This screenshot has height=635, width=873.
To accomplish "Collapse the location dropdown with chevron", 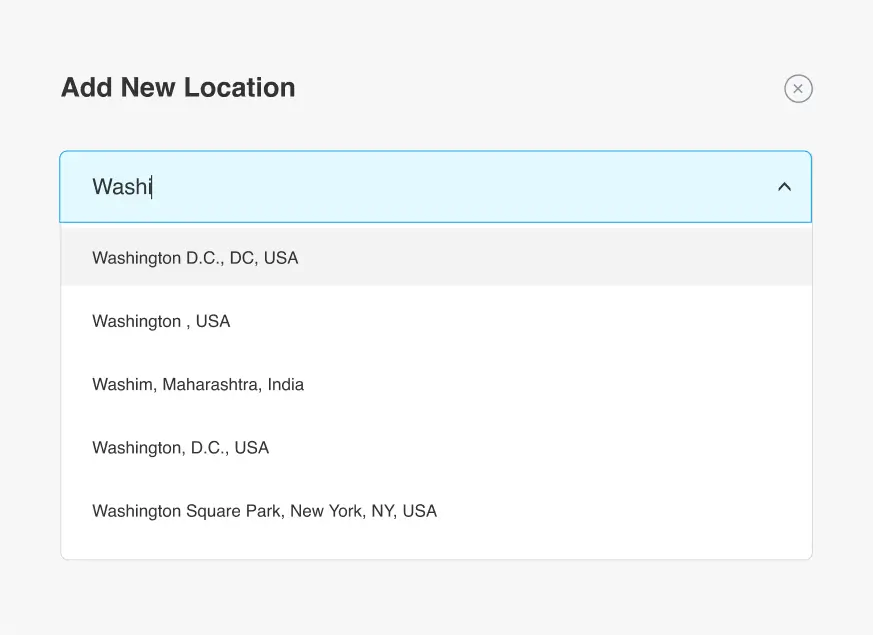I will coord(784,187).
